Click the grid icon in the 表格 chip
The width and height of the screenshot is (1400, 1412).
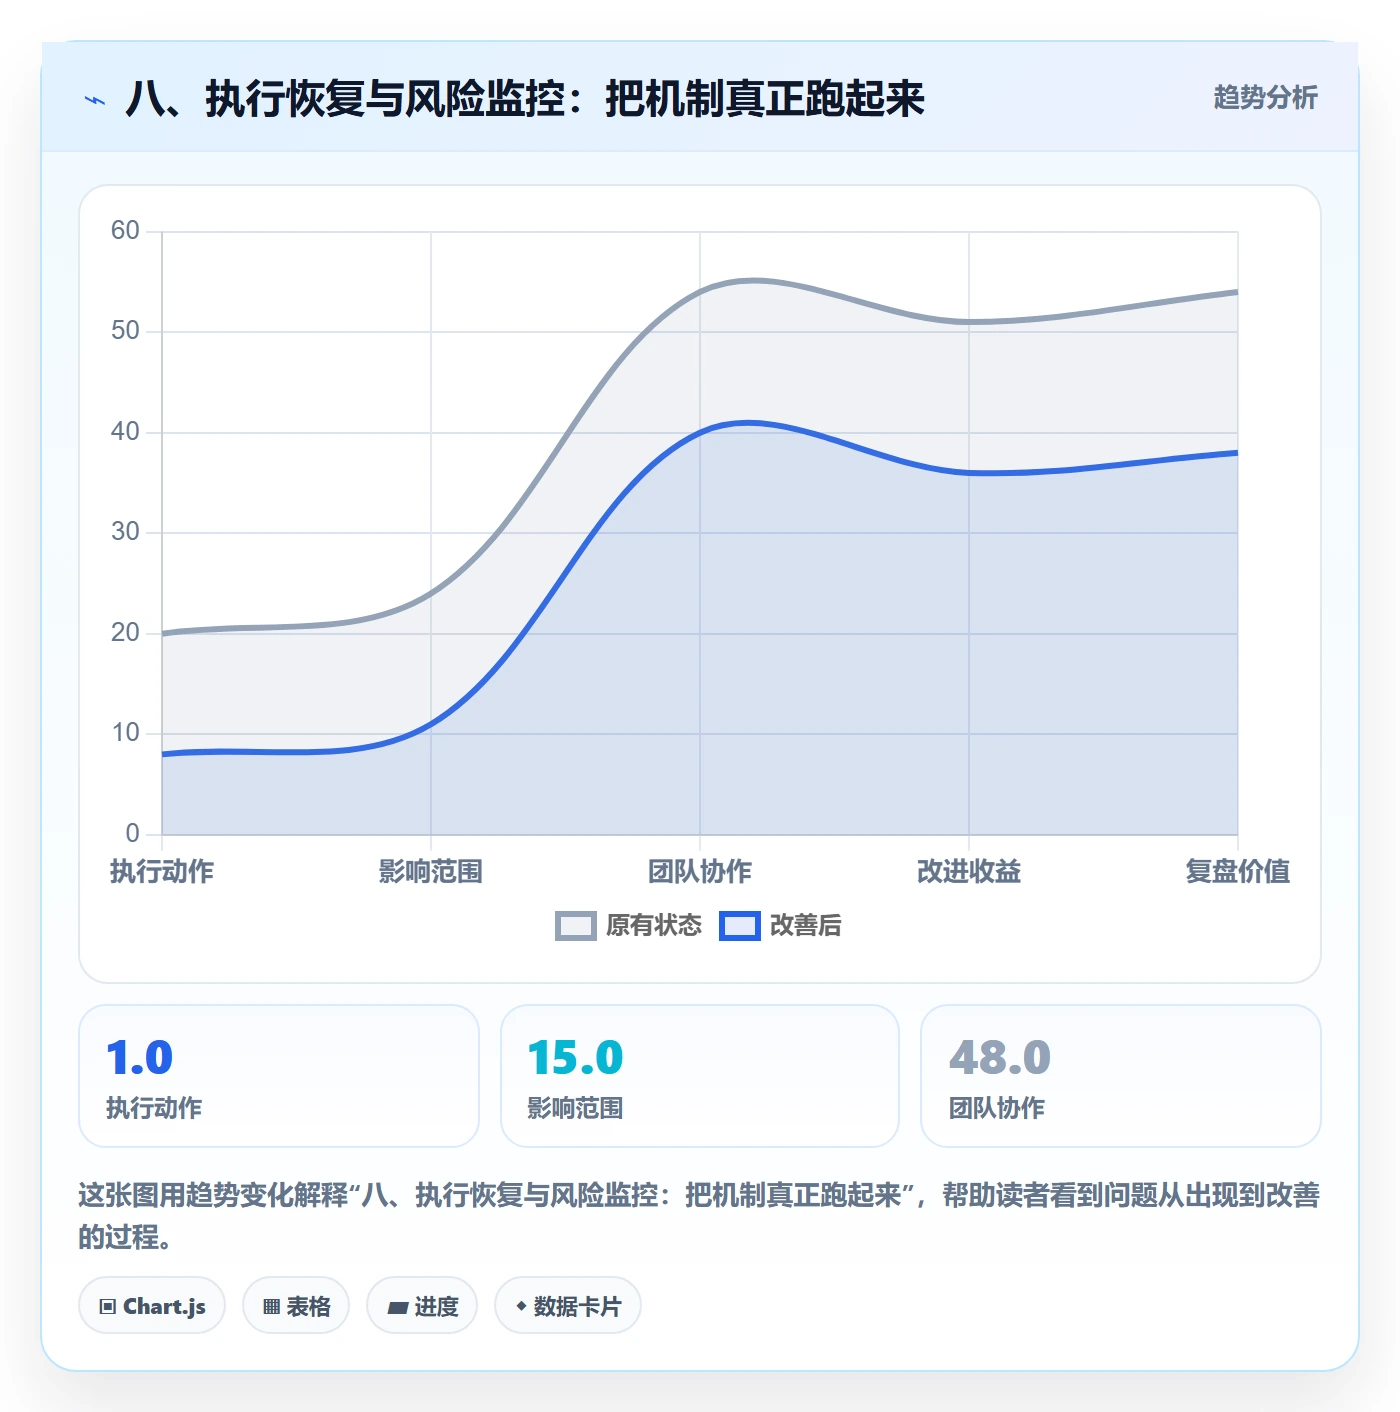tap(271, 1307)
